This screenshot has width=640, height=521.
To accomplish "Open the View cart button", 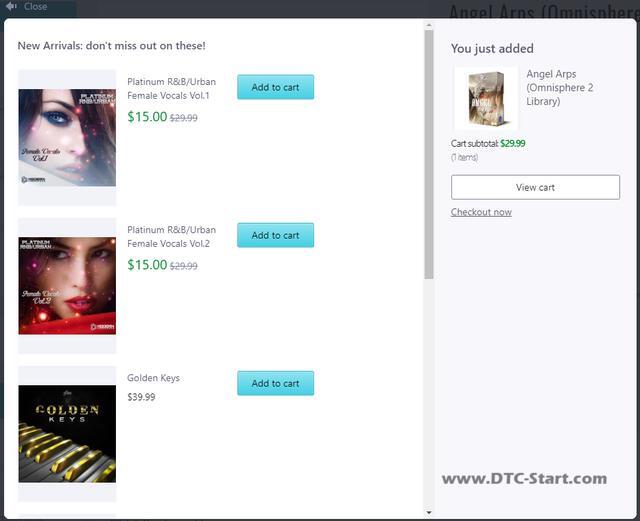I will click(x=535, y=187).
